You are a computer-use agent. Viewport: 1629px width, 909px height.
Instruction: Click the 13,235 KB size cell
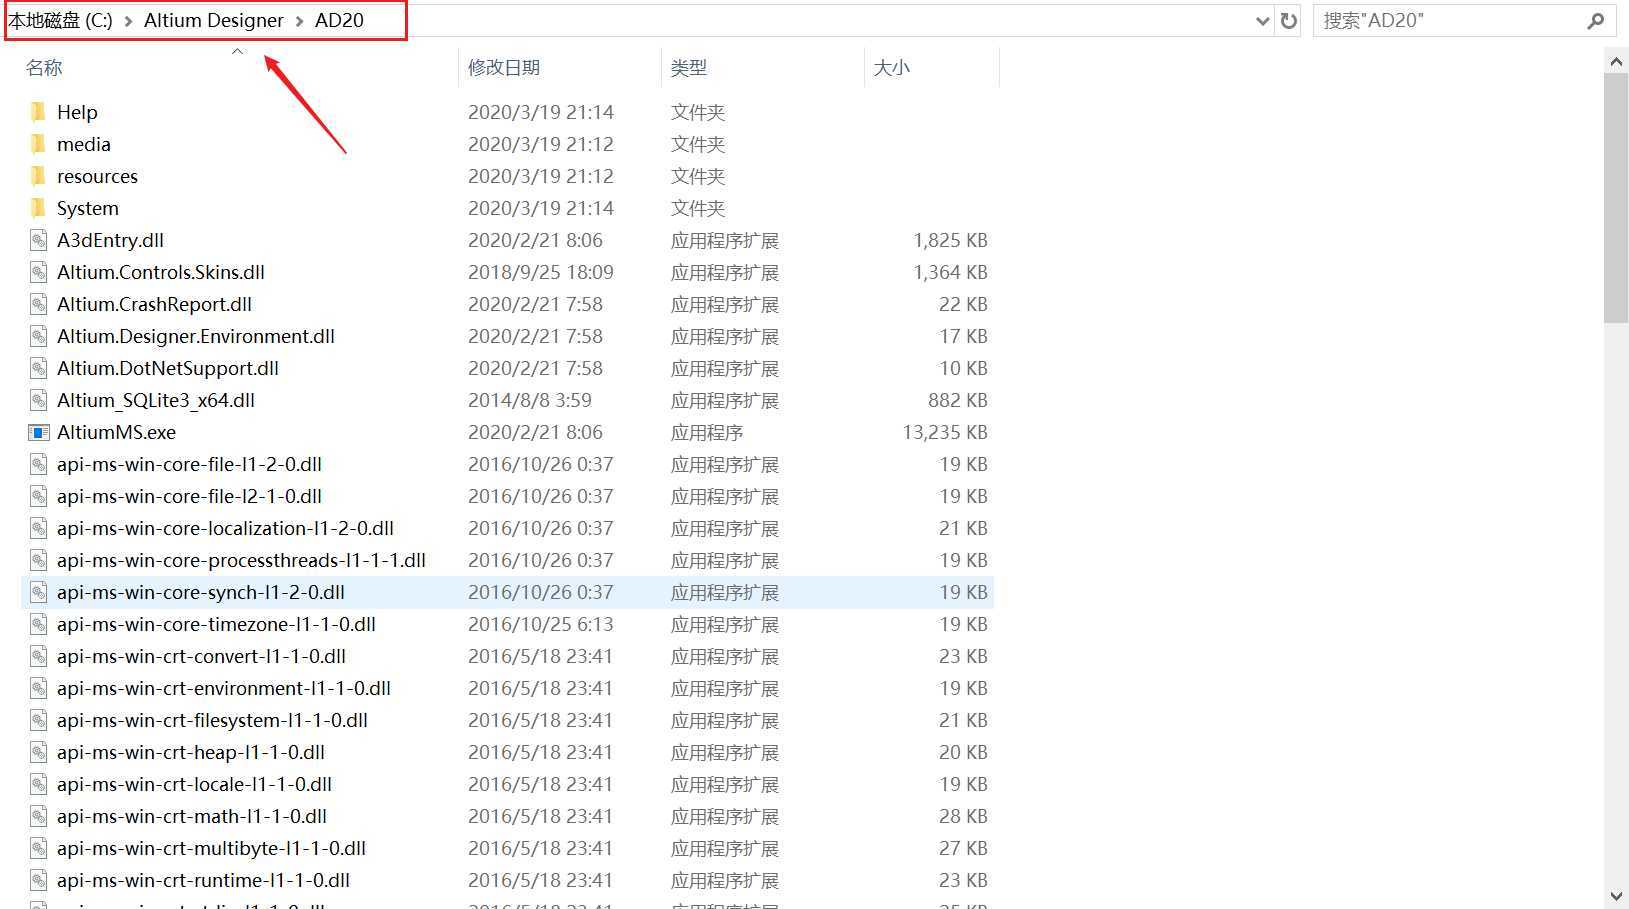[945, 432]
